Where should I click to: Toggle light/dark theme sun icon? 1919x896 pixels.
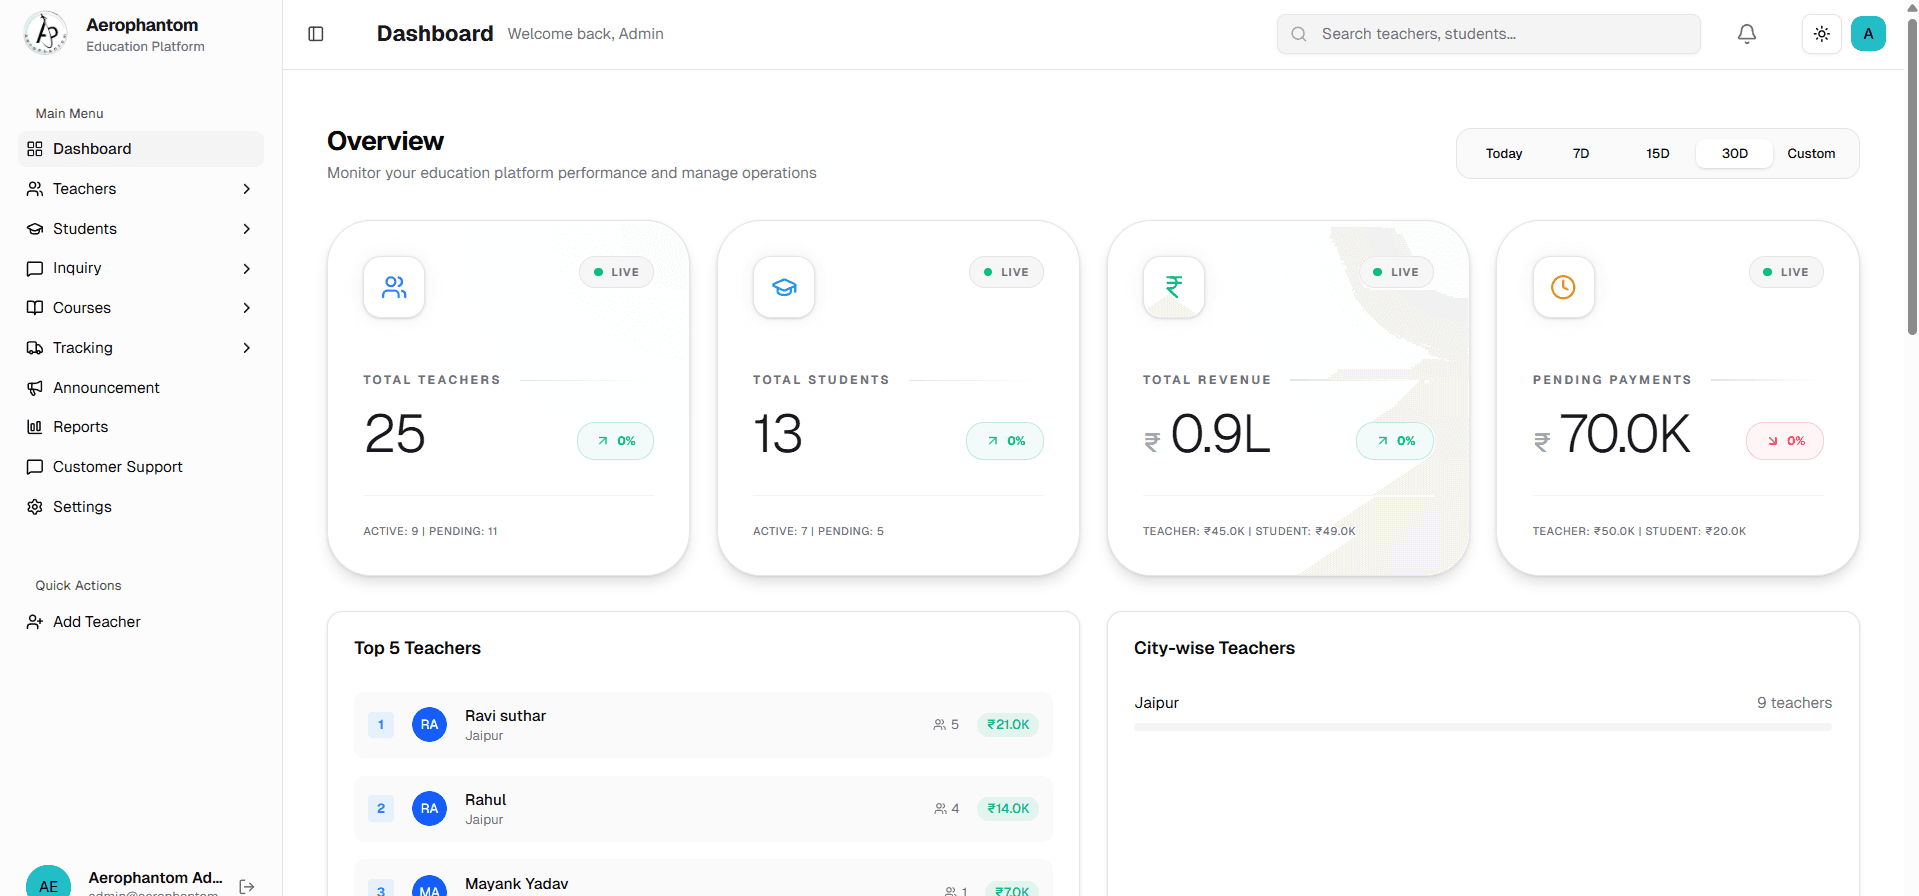tap(1822, 34)
